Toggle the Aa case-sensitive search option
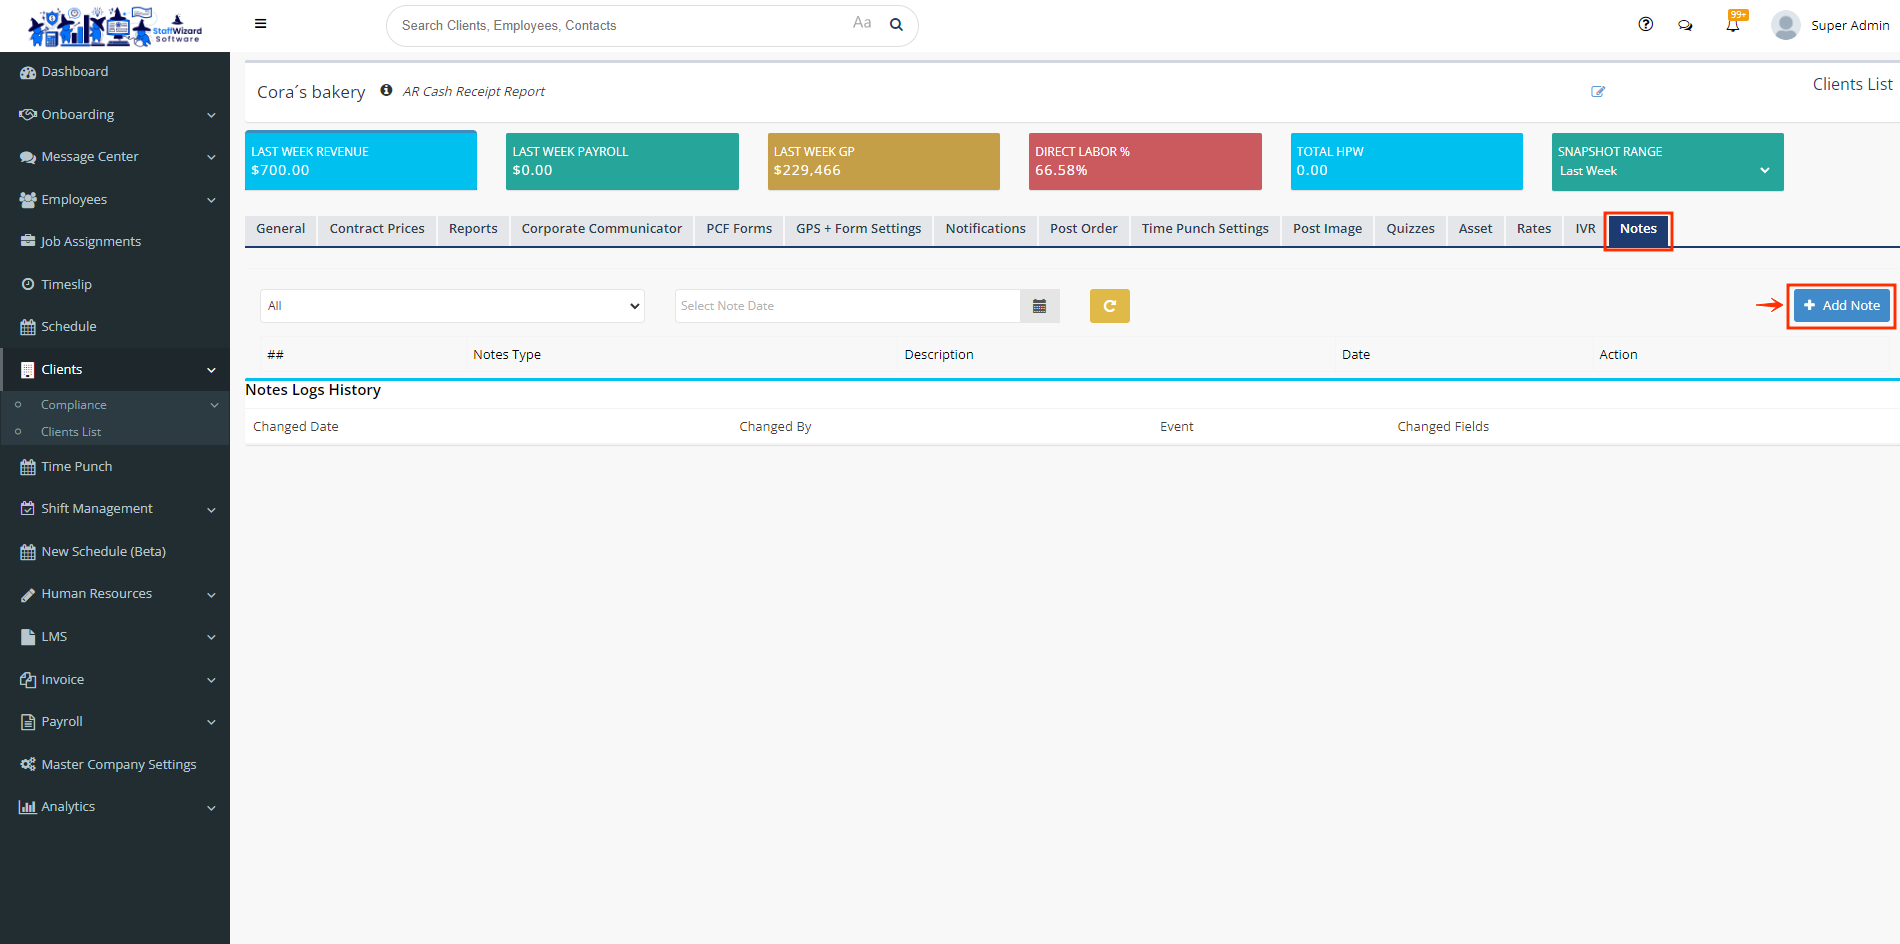Viewport: 1900px width, 944px height. click(x=862, y=23)
